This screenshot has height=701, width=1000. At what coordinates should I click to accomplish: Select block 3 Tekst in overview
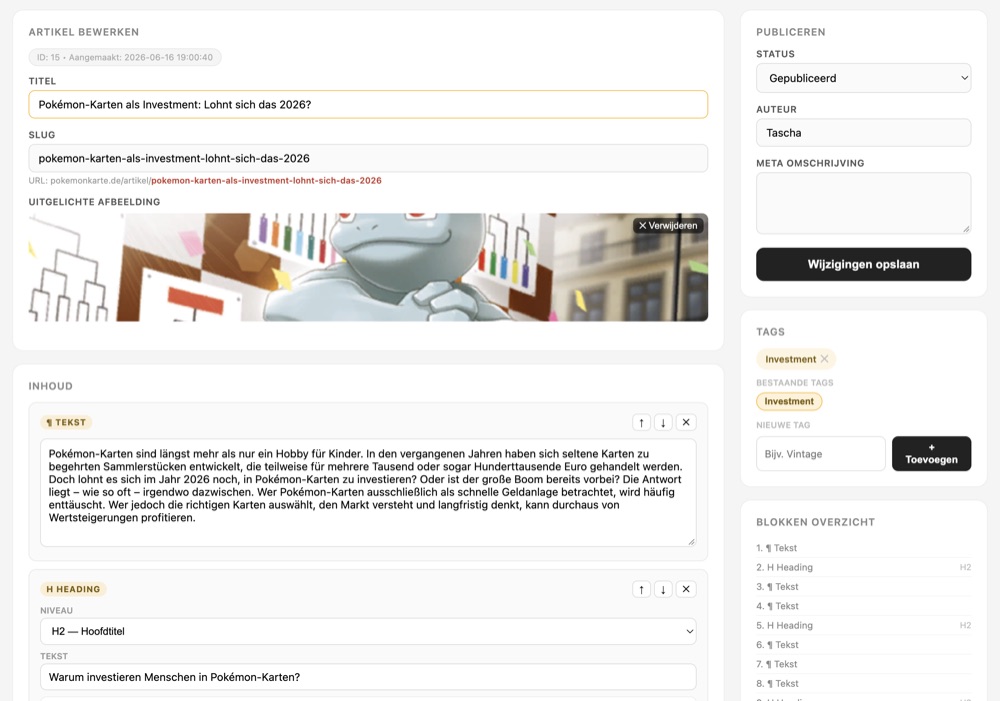coord(864,587)
